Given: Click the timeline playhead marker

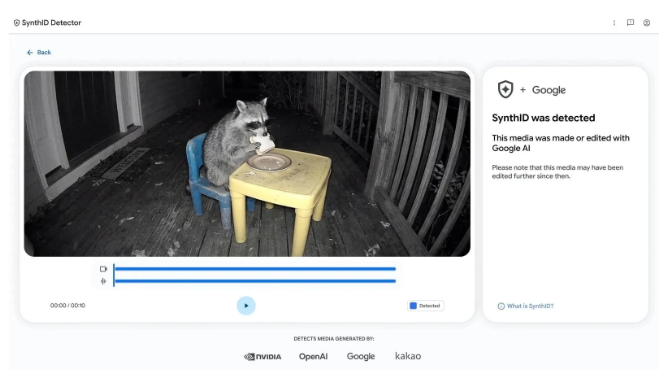Looking at the screenshot, I should (114, 275).
